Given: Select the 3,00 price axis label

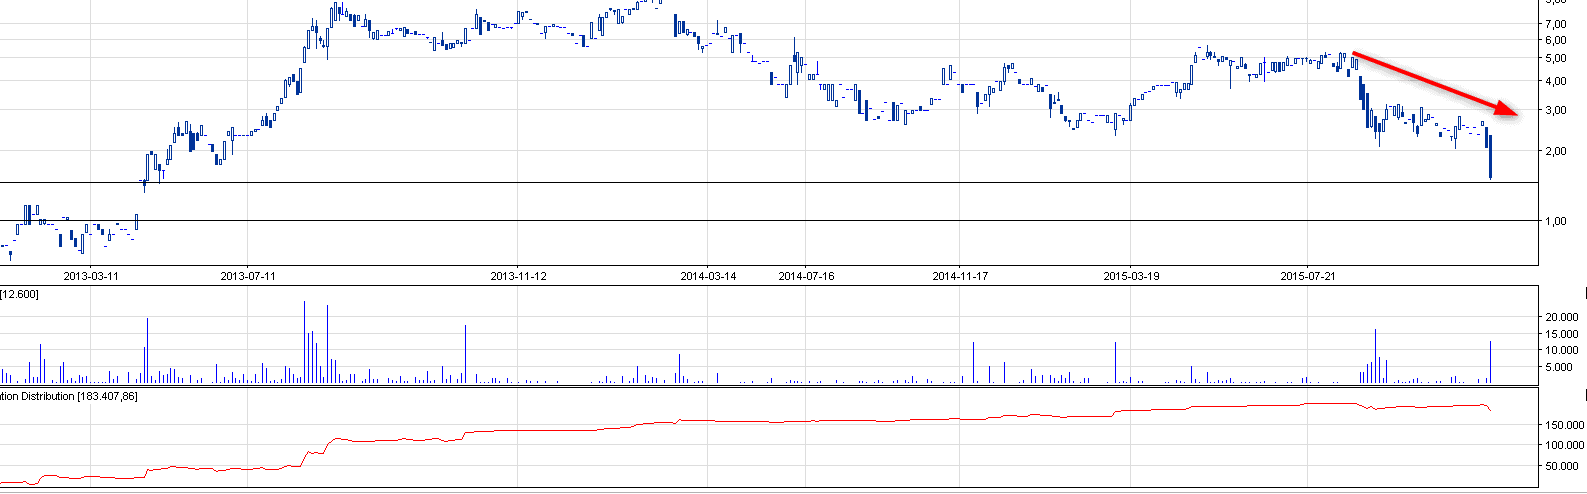Looking at the screenshot, I should point(1555,111).
